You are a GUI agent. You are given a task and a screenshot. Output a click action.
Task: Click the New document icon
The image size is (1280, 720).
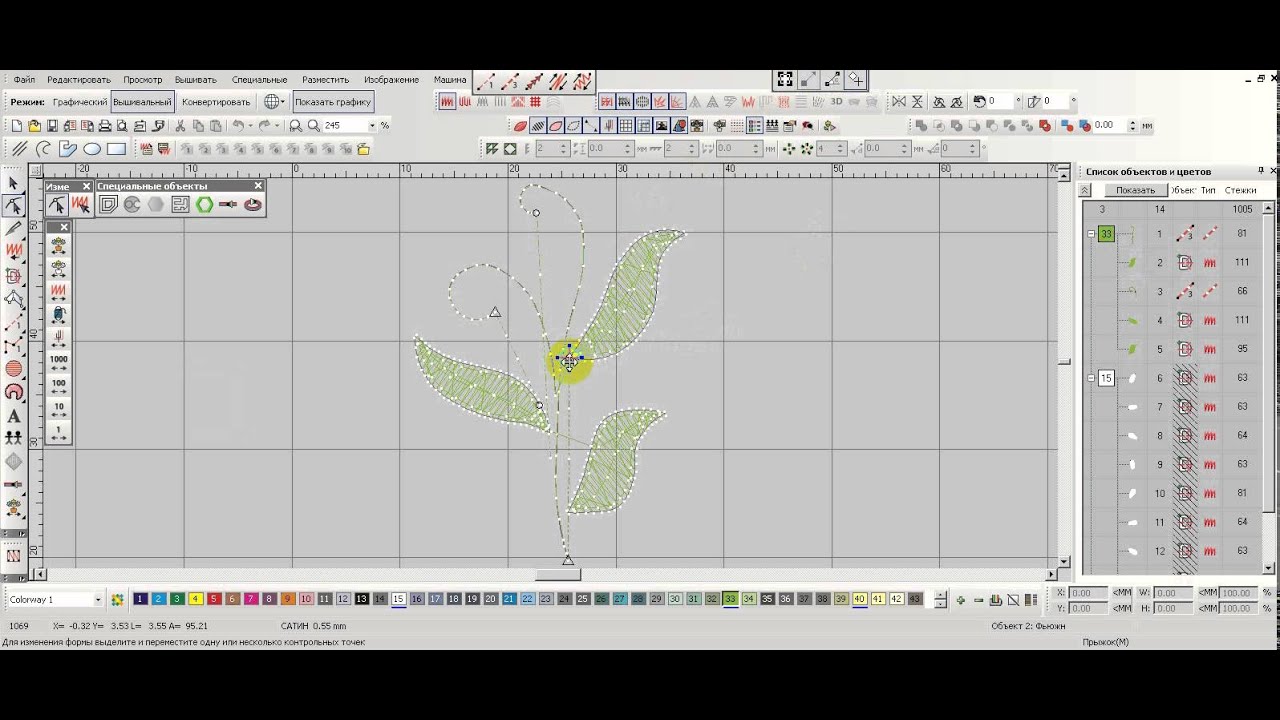pos(16,126)
